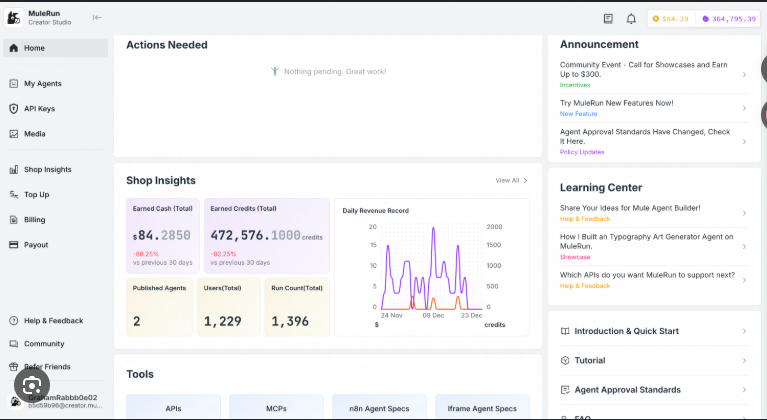
Task: Click the Refer Friends gift icon
Action: coord(14,367)
